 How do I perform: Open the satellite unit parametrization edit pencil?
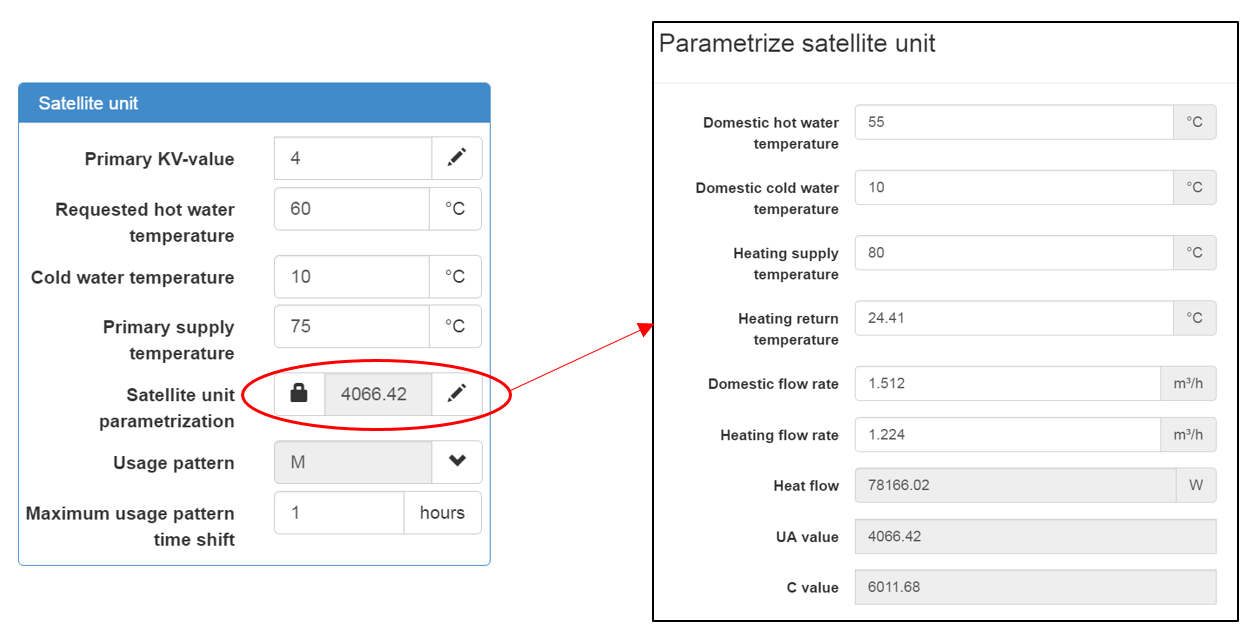pyautogui.click(x=457, y=394)
